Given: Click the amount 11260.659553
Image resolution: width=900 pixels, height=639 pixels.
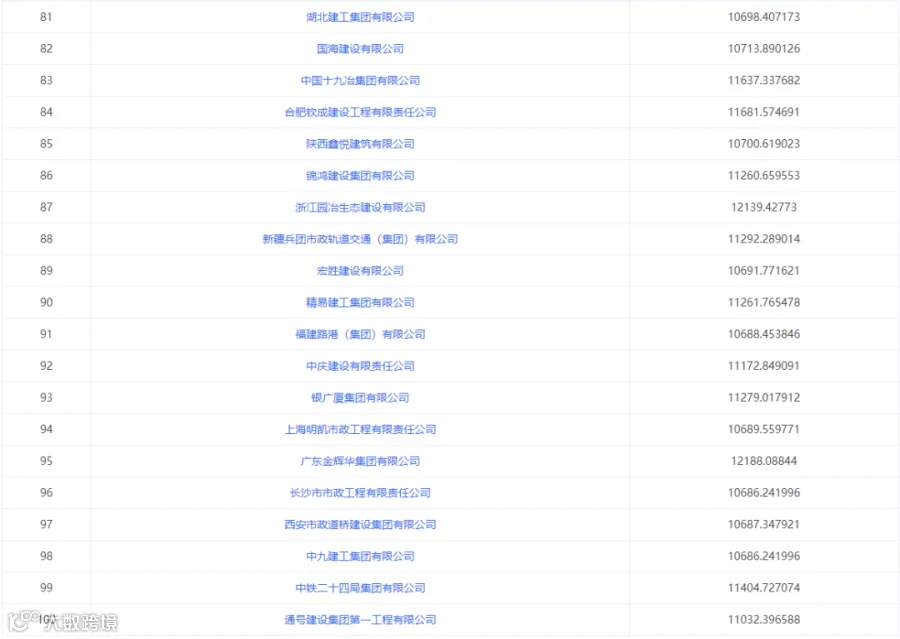Looking at the screenshot, I should pyautogui.click(x=763, y=176).
